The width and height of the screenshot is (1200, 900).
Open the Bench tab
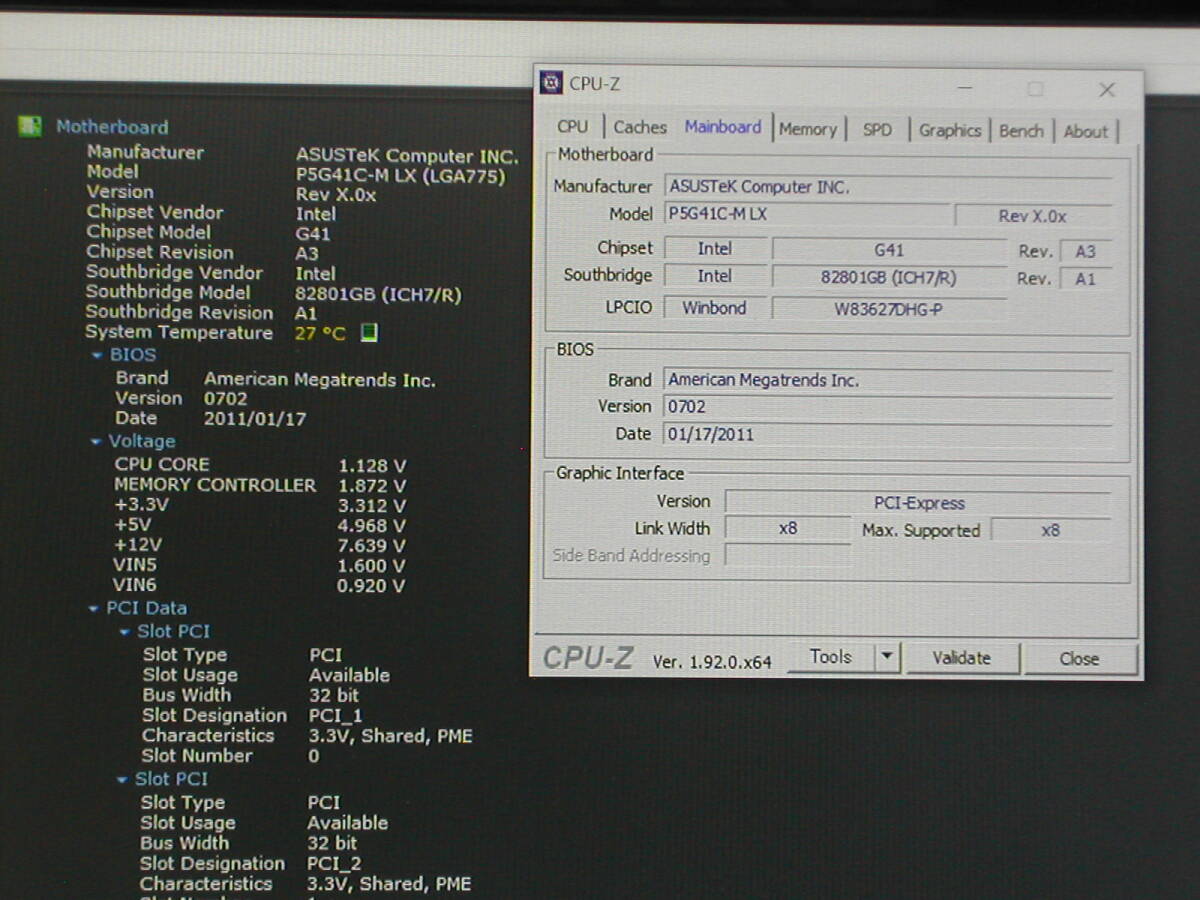1021,131
